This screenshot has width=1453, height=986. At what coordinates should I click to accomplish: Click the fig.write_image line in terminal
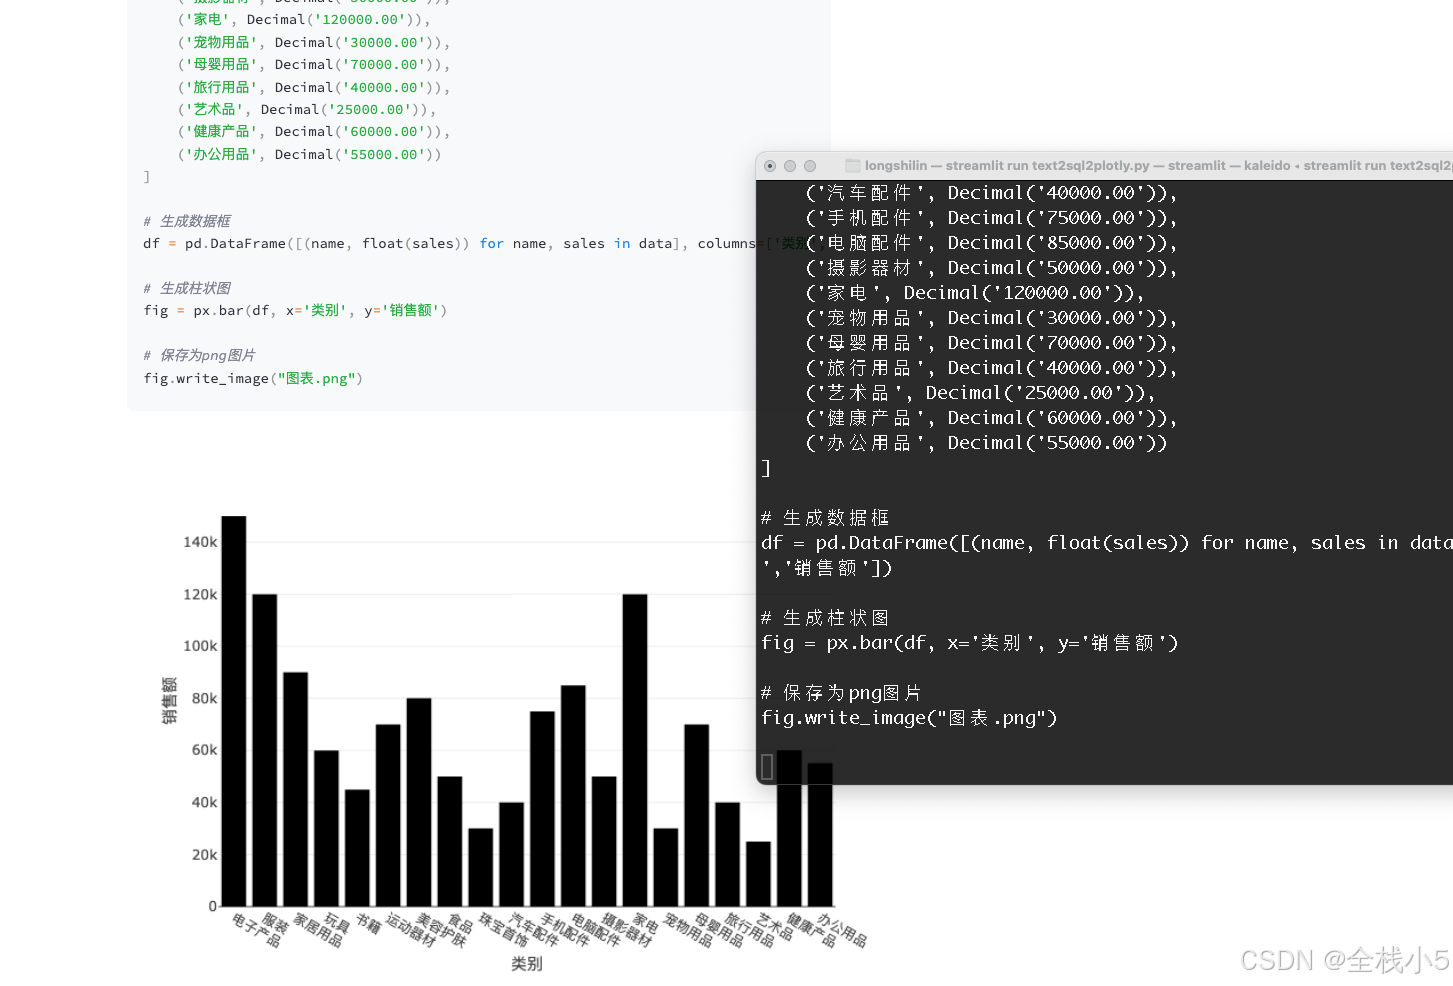click(909, 718)
